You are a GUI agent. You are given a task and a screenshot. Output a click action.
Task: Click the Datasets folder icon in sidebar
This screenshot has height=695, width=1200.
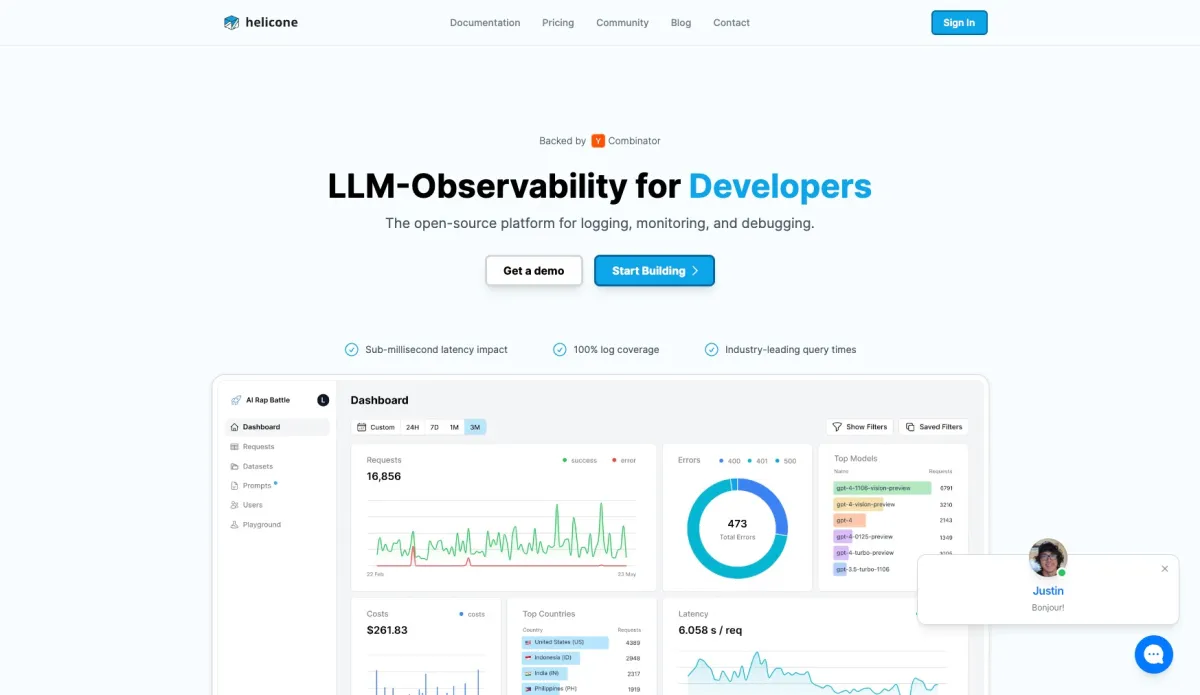click(x=235, y=466)
